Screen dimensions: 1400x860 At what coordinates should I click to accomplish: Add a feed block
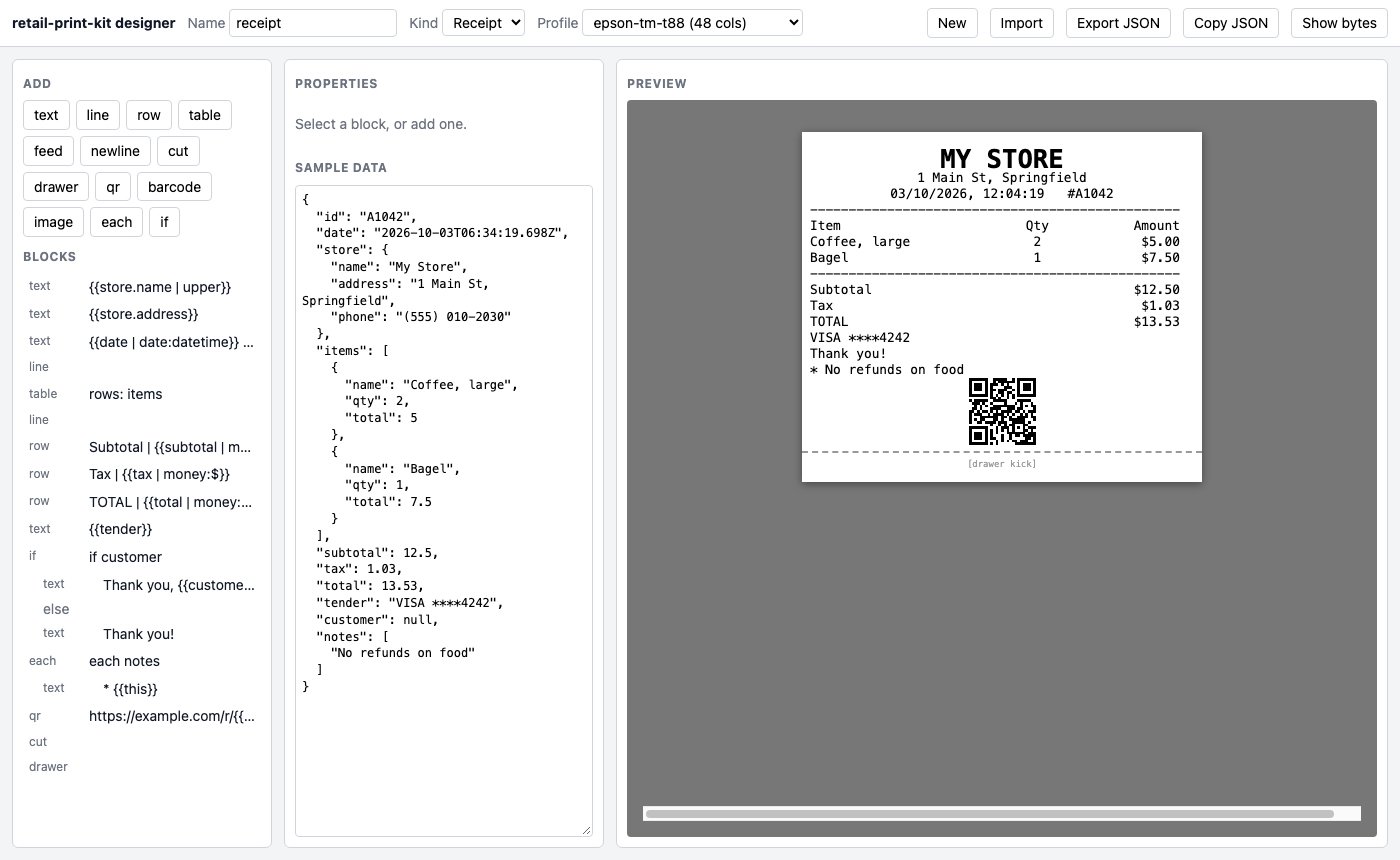click(48, 151)
